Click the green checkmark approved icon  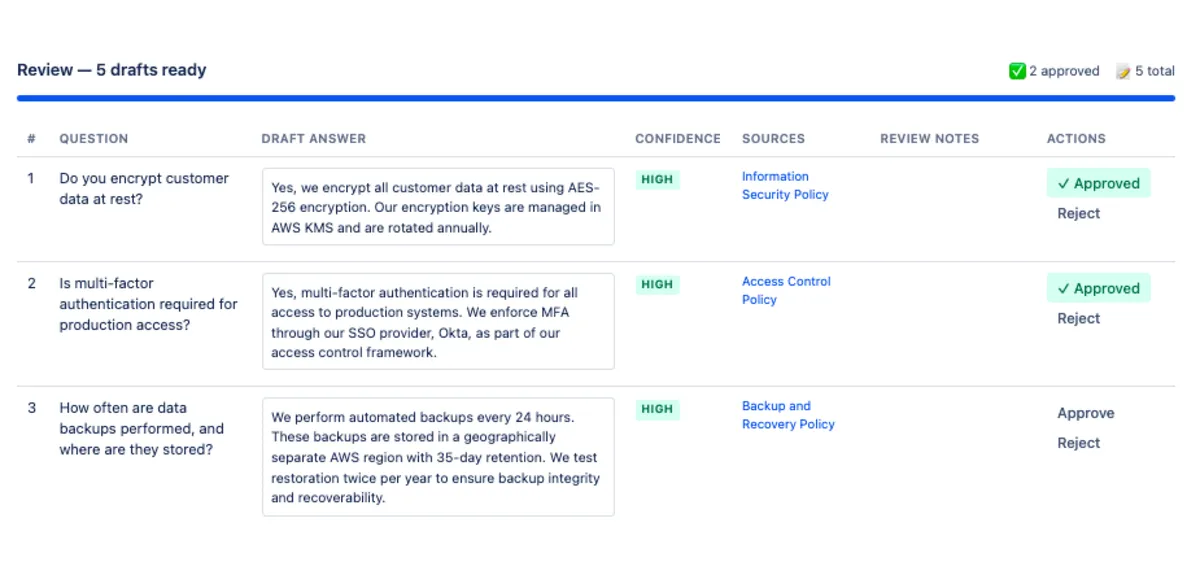pyautogui.click(x=1017, y=71)
